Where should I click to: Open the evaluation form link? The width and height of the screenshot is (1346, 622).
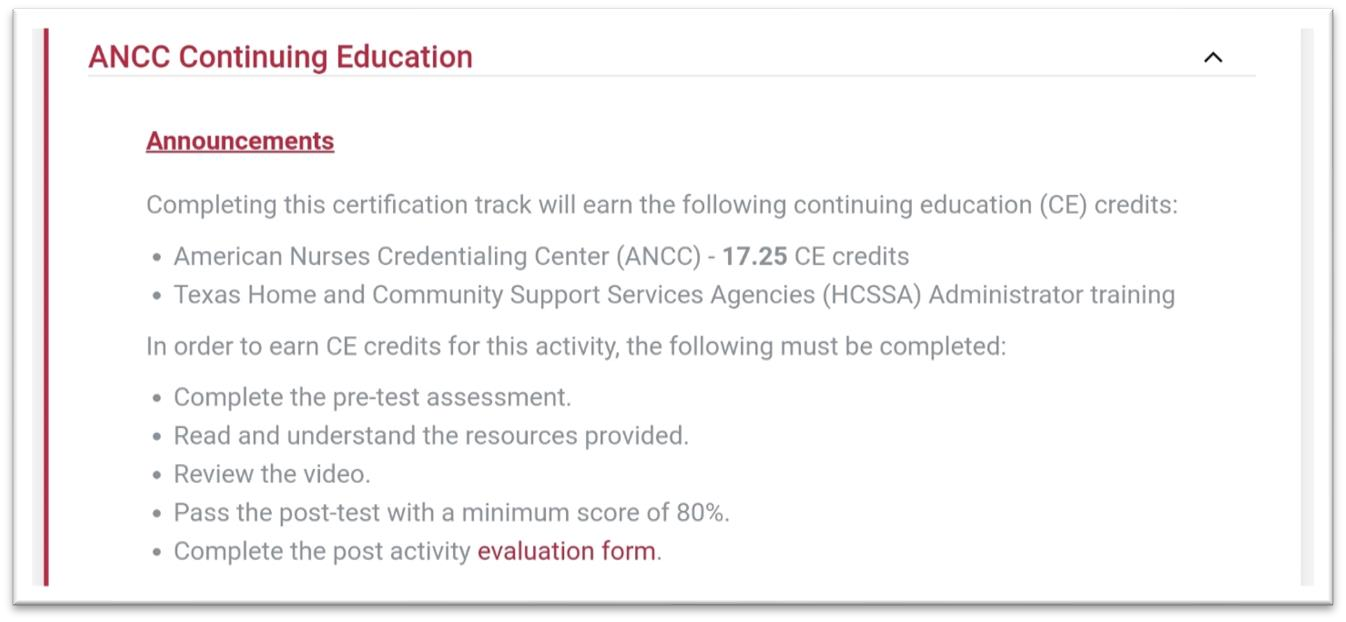(x=565, y=550)
